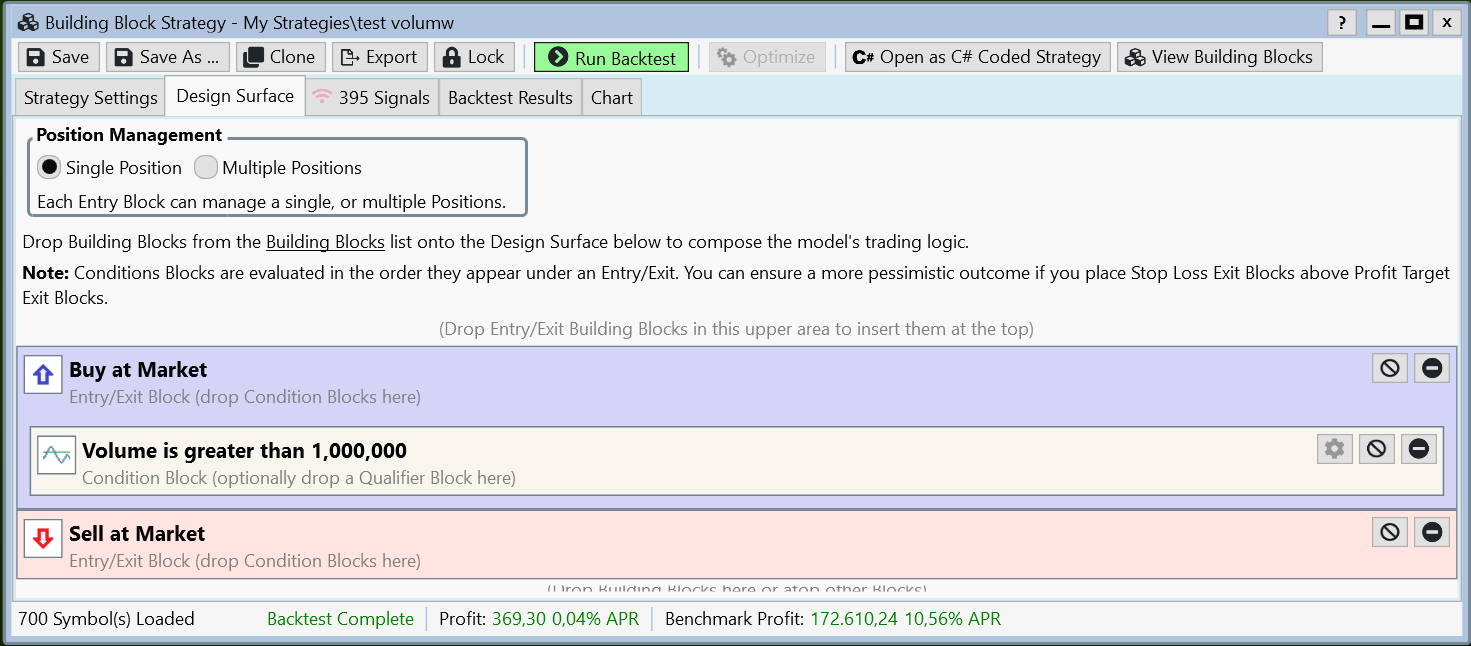1471x646 pixels.
Task: Open the Backtest Results tab
Action: (510, 98)
